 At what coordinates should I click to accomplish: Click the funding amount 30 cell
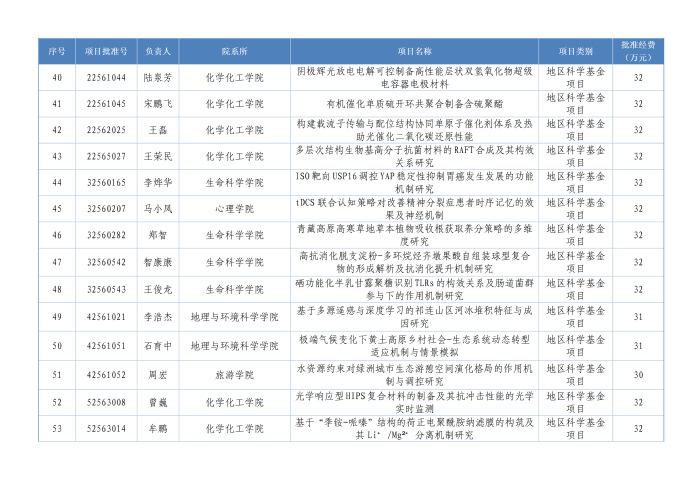click(637, 375)
